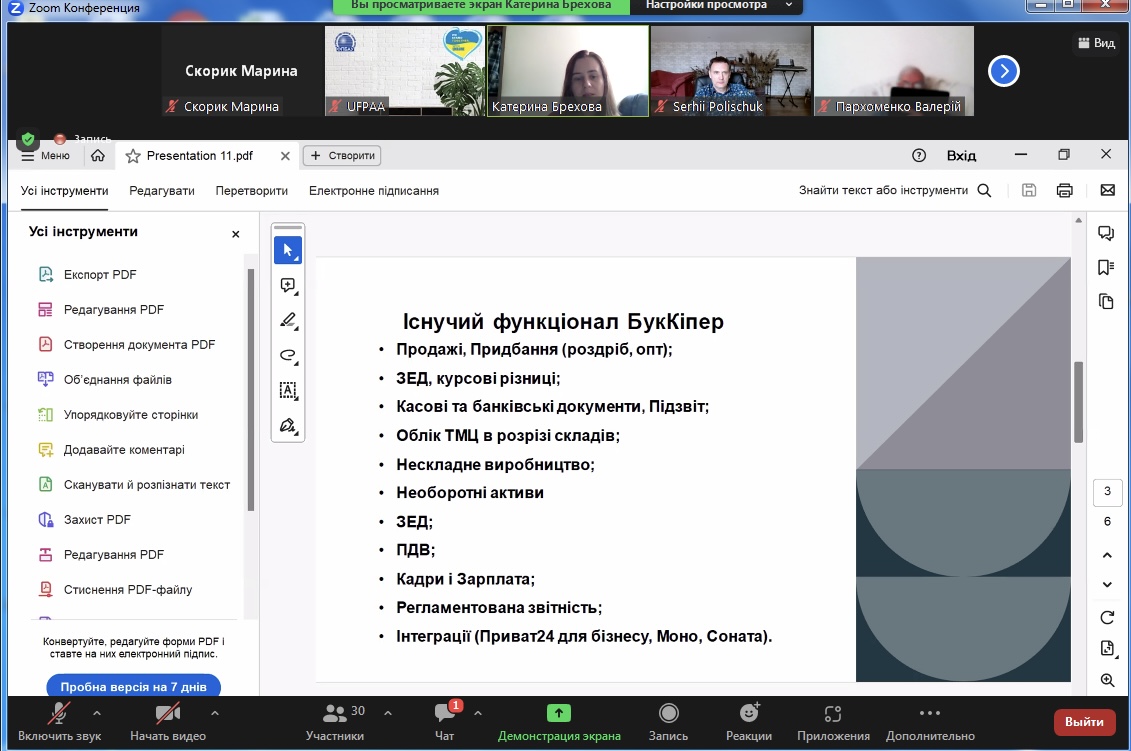Rotate the page view clockwise
This screenshot has height=751, width=1131.
coord(1107,618)
